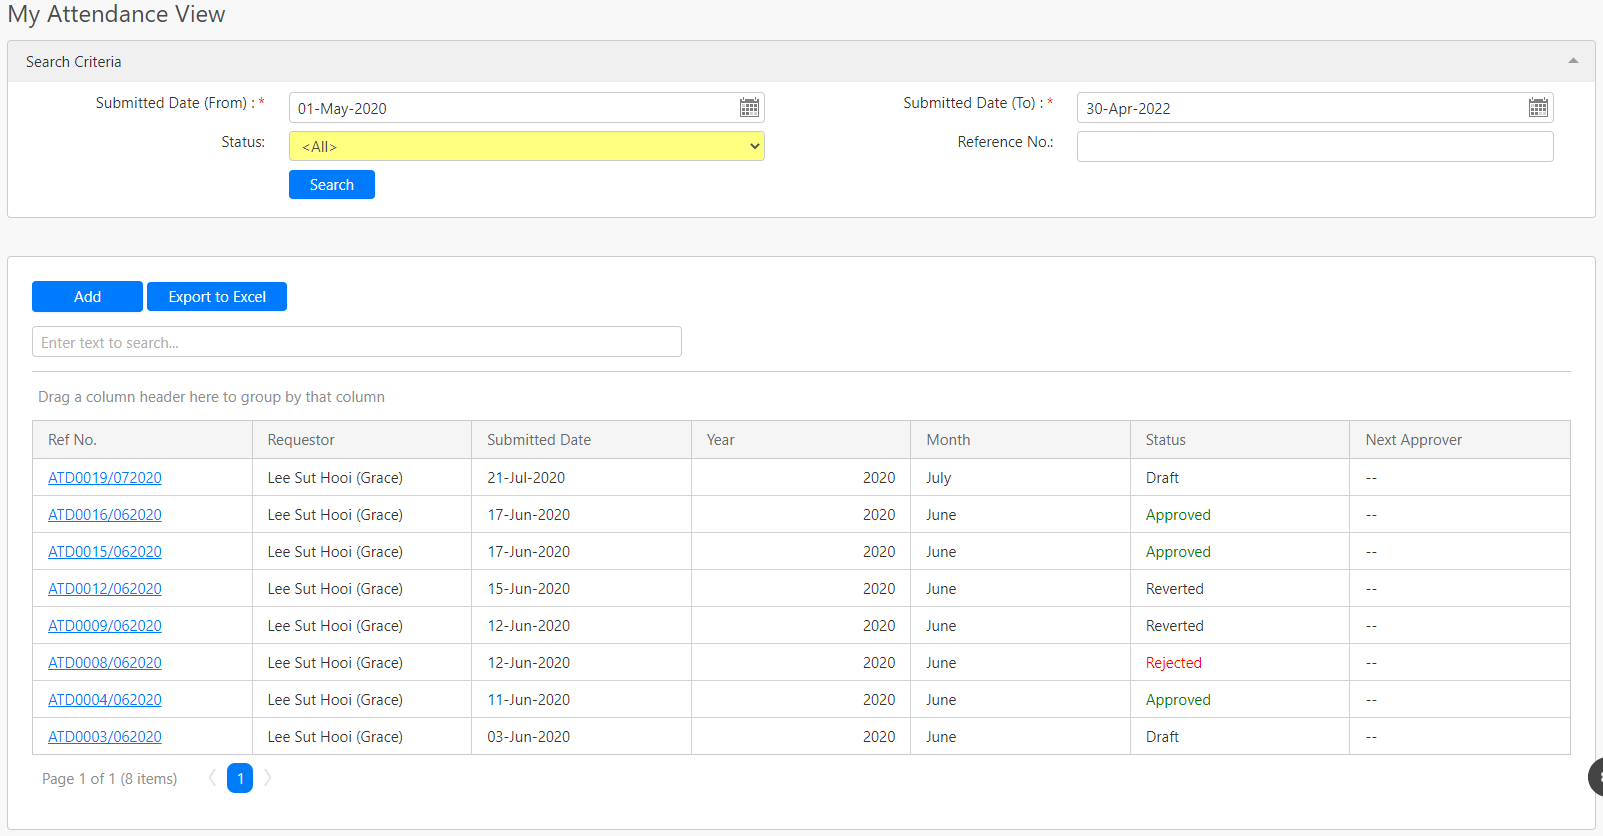Click the group-by drag panel text
The height and width of the screenshot is (836, 1603).
pos(211,397)
